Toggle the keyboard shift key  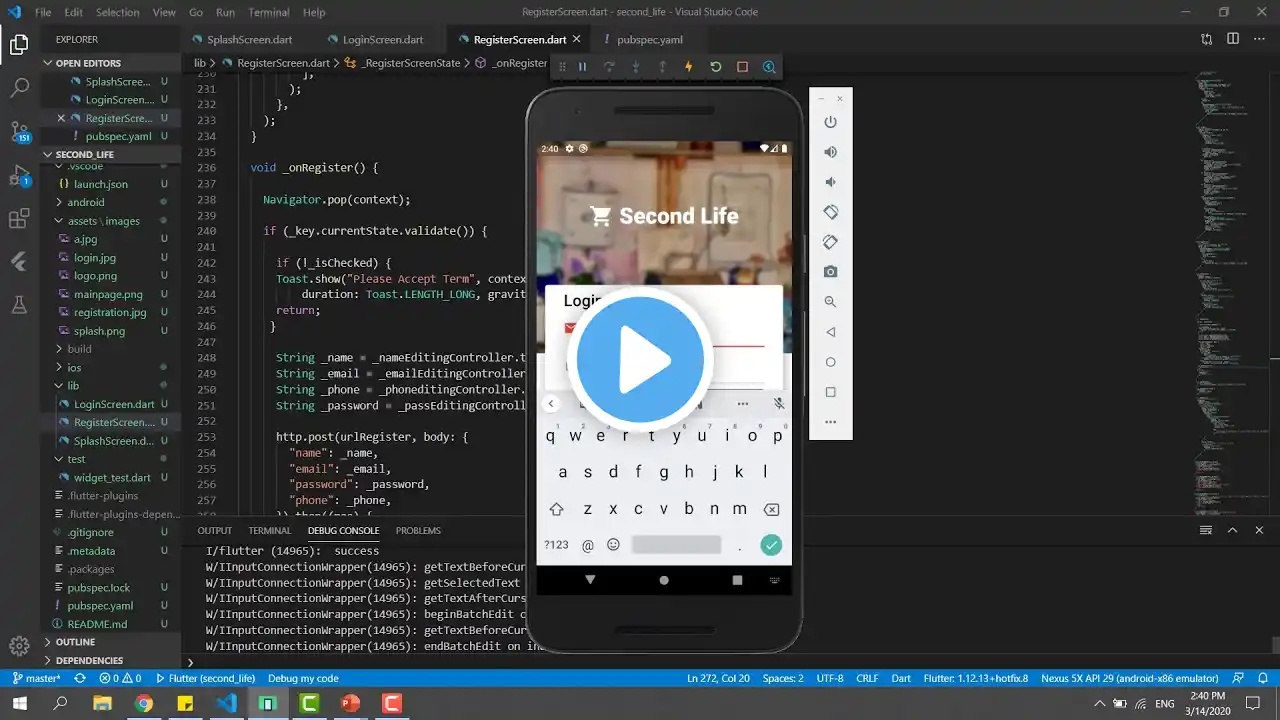(556, 509)
